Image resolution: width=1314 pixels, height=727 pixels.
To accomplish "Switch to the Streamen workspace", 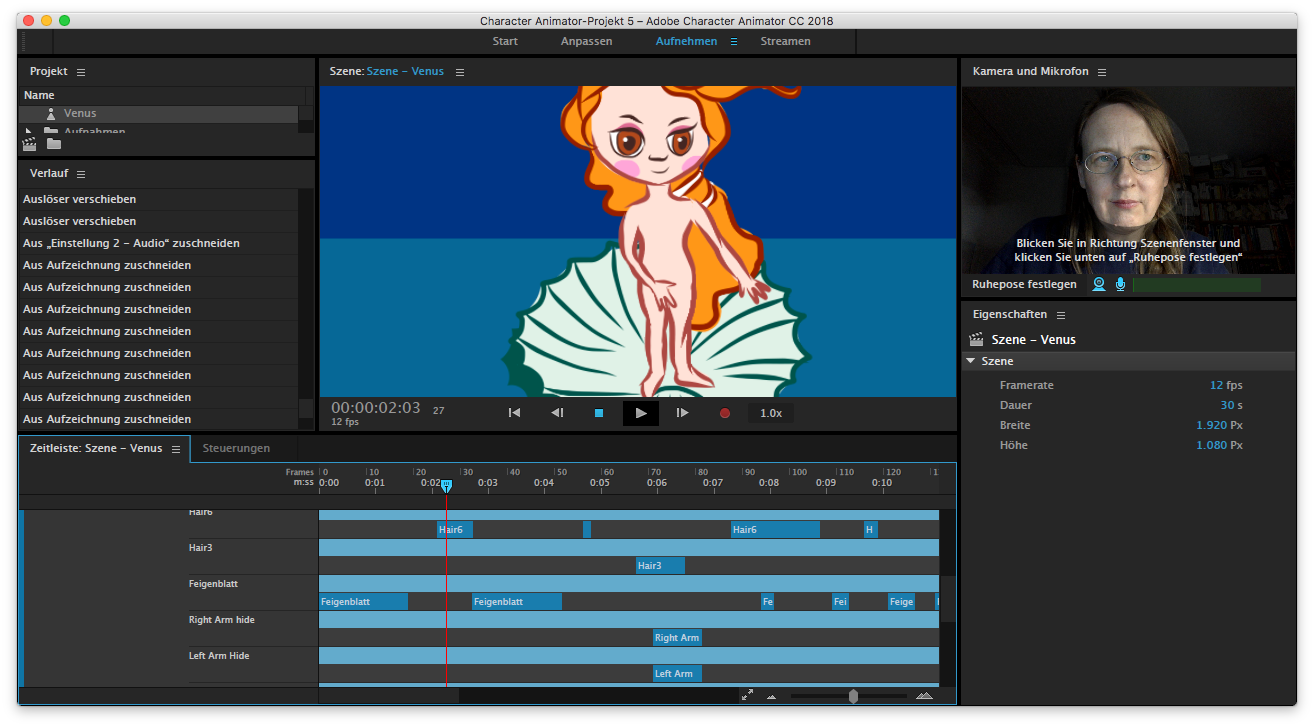I will pos(785,42).
